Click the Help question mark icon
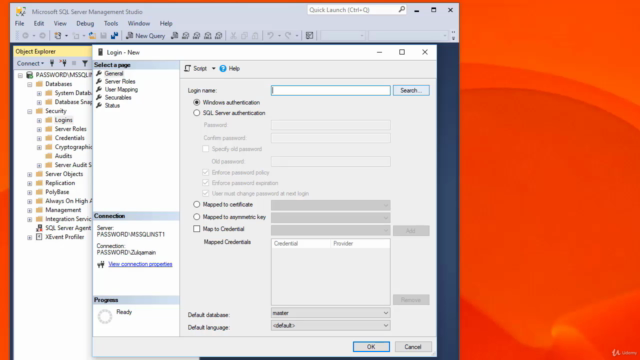 [x=223, y=68]
